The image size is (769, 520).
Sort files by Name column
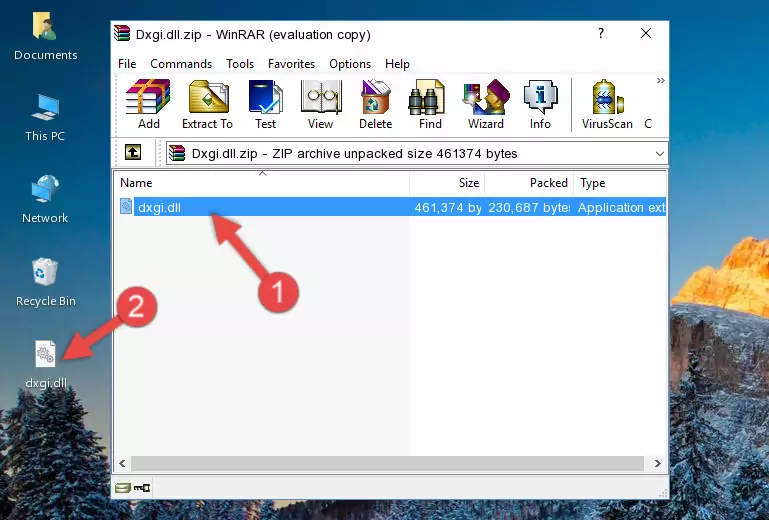262,183
